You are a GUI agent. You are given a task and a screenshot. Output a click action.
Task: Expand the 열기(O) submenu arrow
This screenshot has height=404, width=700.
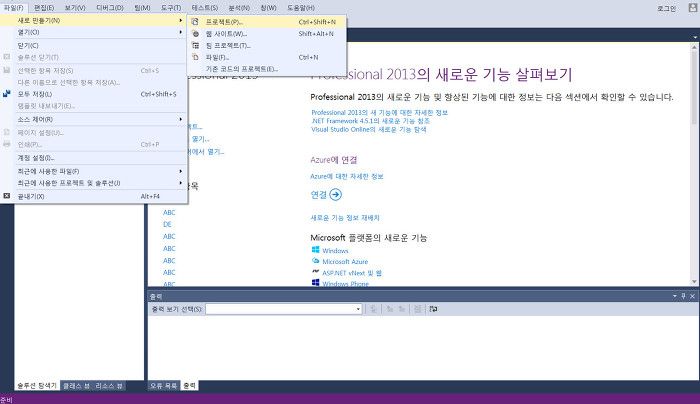[180, 32]
